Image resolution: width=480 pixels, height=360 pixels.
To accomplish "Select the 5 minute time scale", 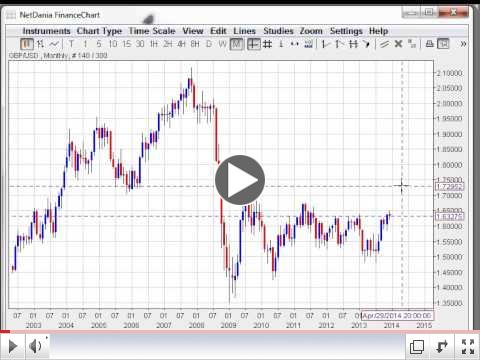I will click(x=99, y=44).
